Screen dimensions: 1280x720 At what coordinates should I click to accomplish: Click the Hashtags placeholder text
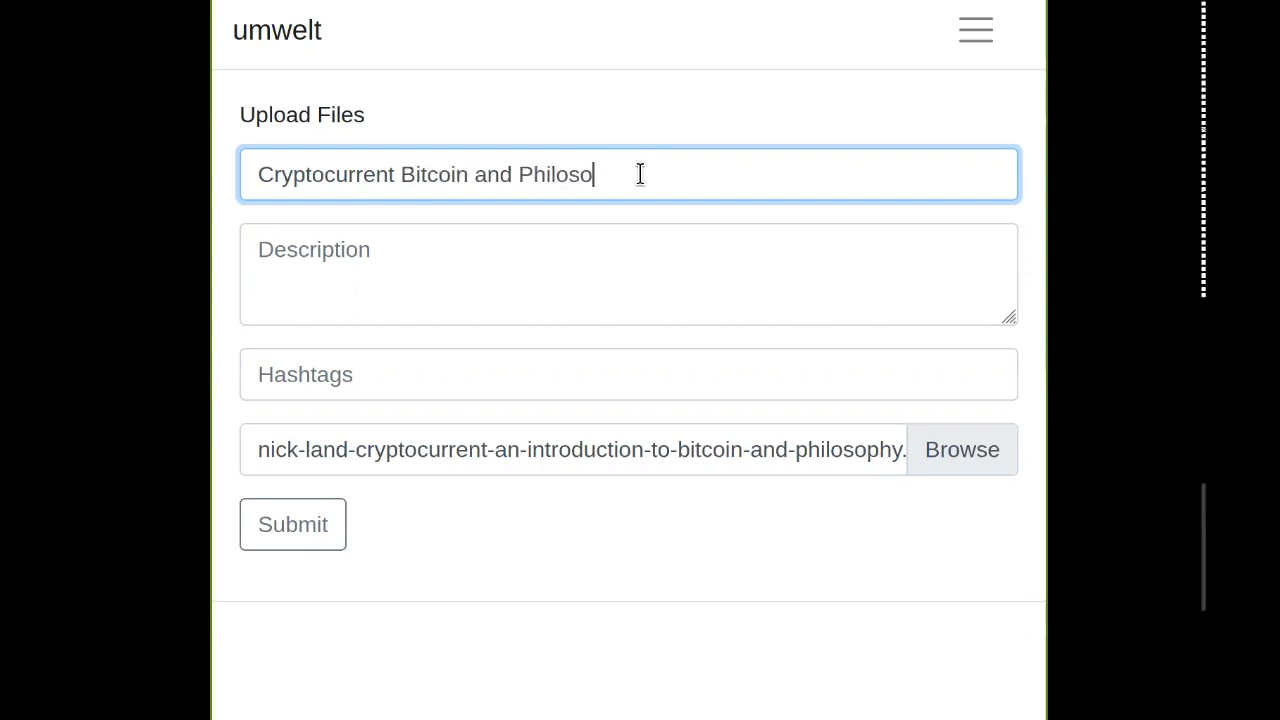pyautogui.click(x=305, y=375)
